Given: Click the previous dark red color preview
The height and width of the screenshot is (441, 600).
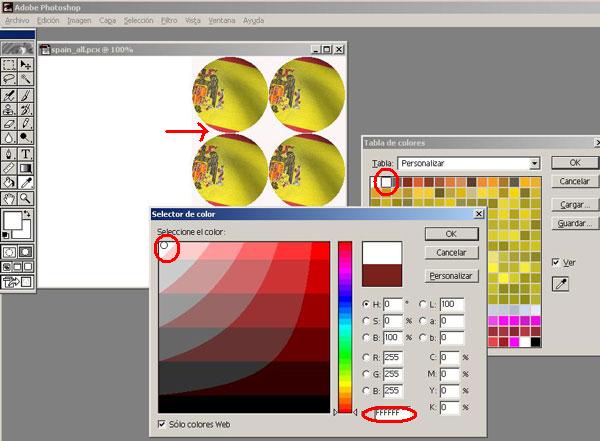Looking at the screenshot, I should [x=382, y=275].
